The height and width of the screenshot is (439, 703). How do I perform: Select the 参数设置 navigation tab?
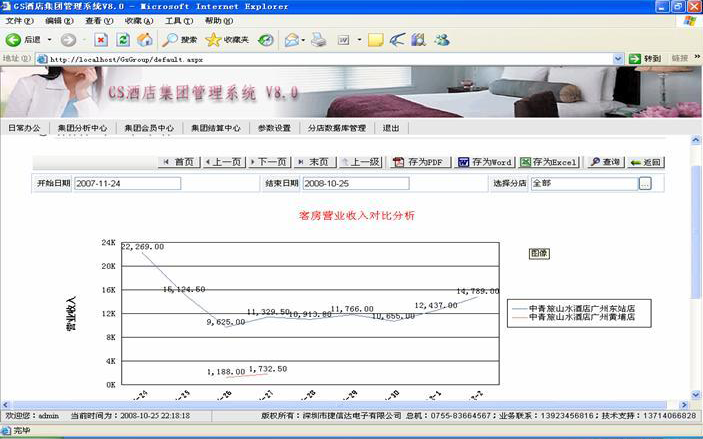[274, 128]
